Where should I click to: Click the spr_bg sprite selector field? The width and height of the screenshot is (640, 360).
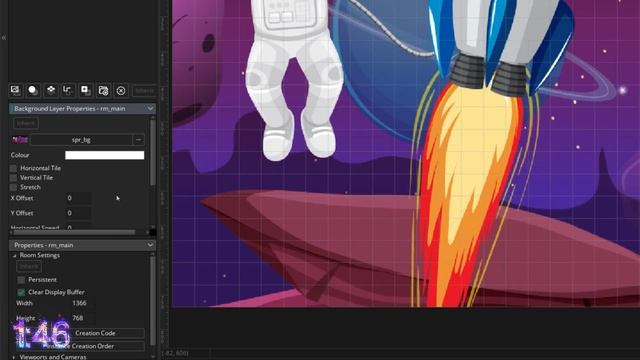click(81, 140)
